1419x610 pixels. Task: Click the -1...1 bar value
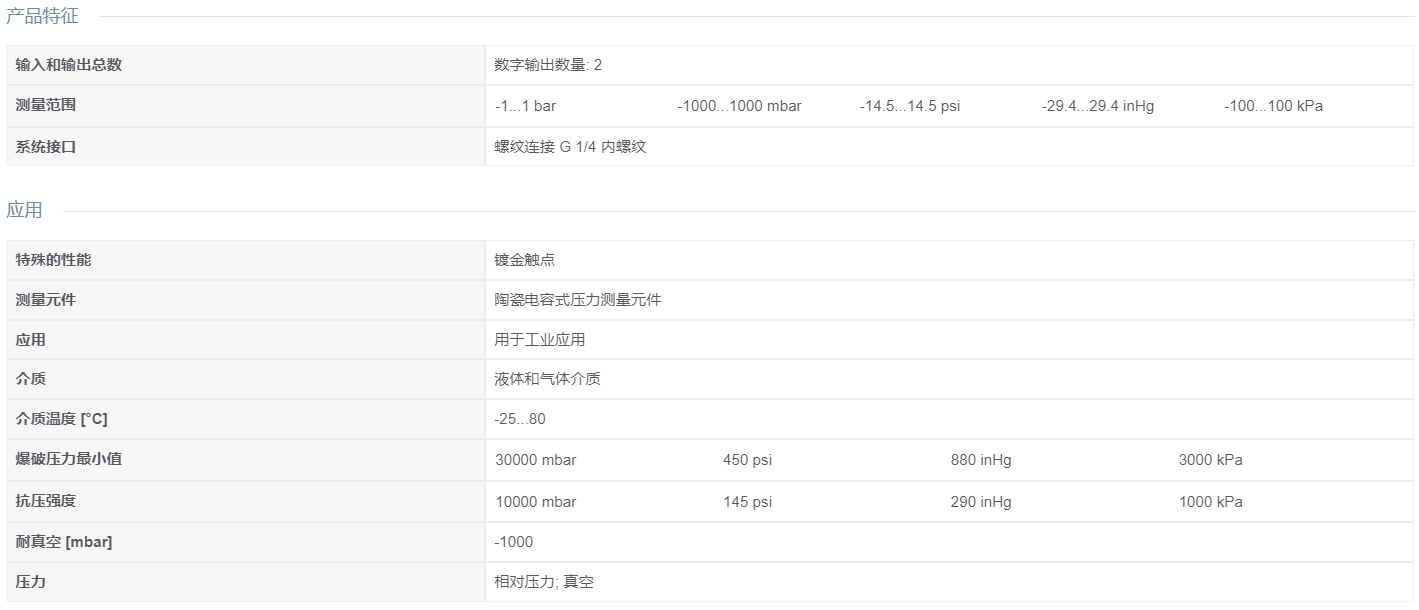coord(525,106)
